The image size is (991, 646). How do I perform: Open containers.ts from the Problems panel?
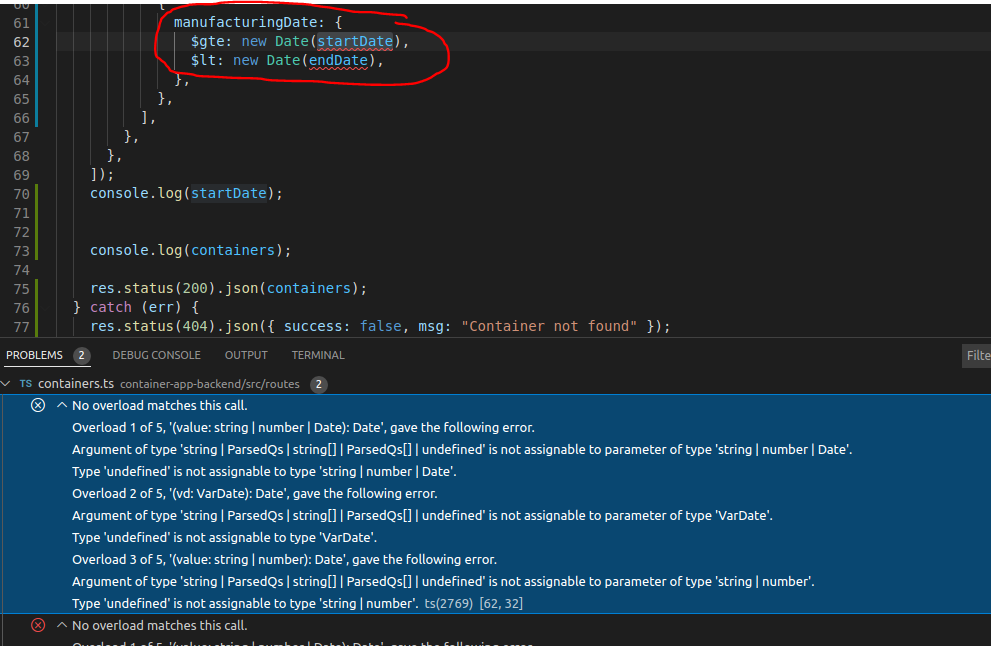pyautogui.click(x=77, y=383)
